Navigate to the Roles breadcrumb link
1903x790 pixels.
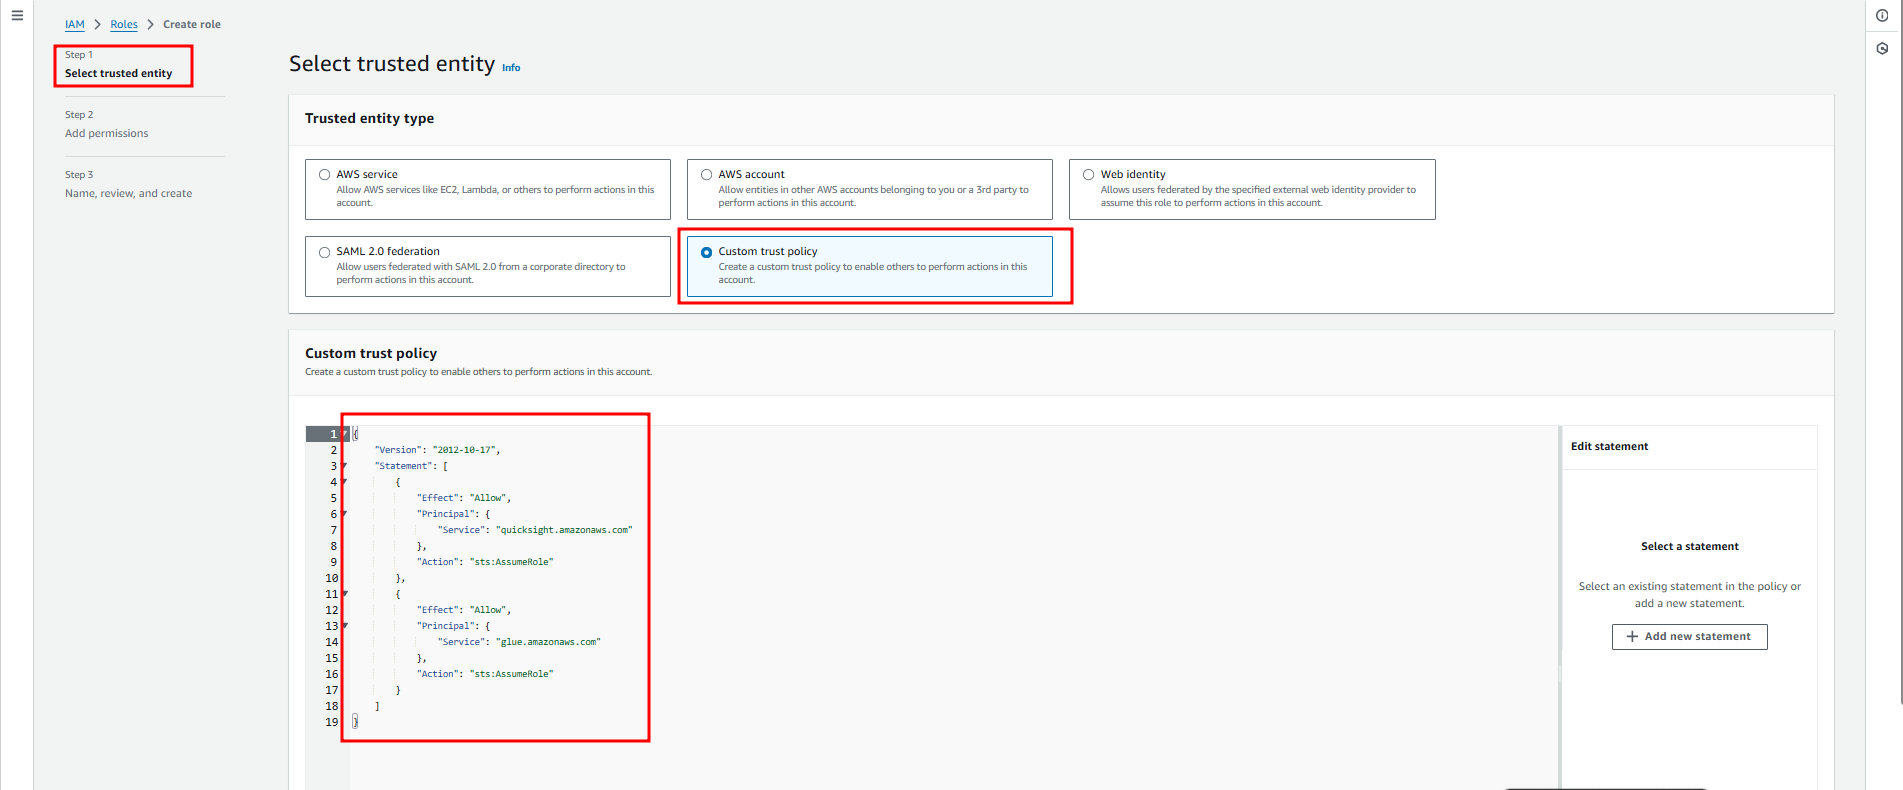pyautogui.click(x=124, y=24)
